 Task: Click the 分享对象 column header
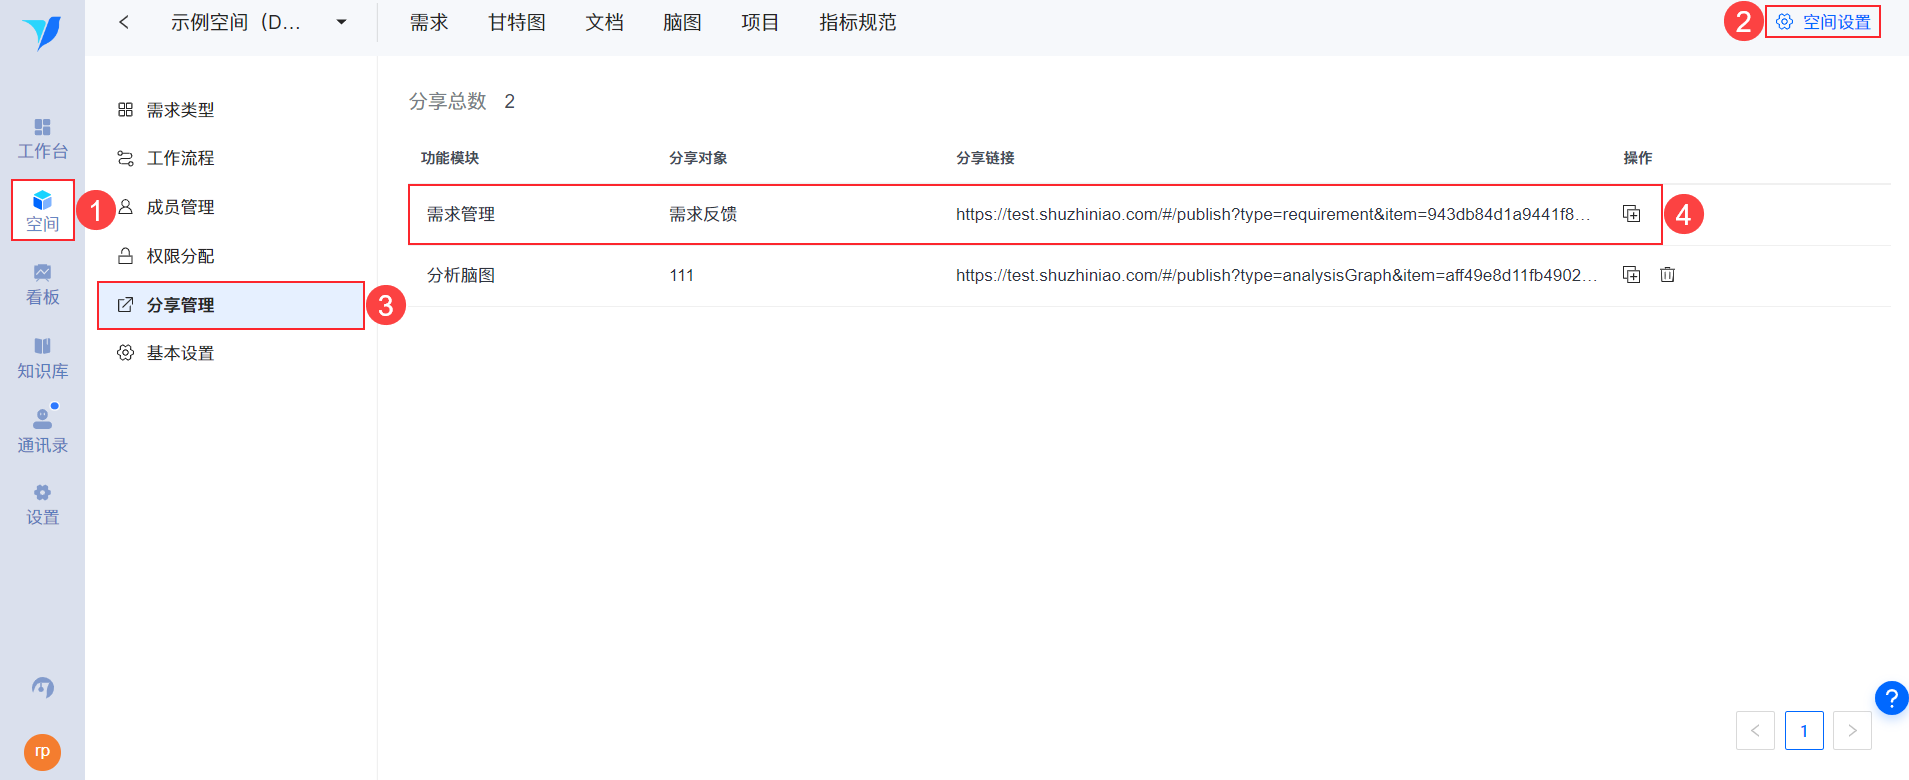coord(698,158)
